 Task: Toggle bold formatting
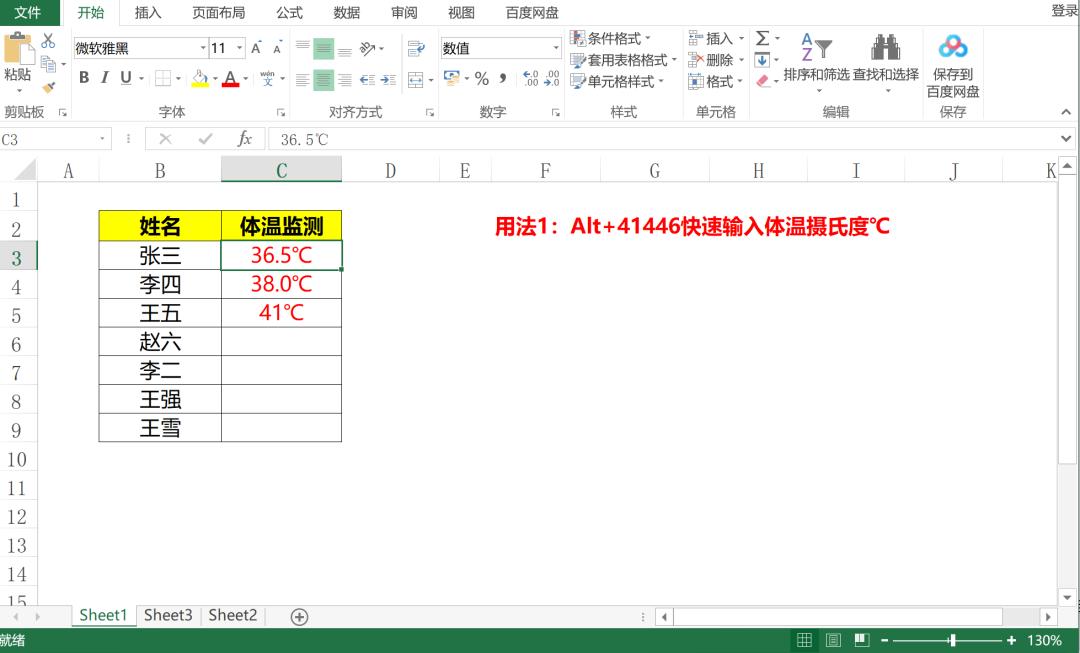[83, 77]
